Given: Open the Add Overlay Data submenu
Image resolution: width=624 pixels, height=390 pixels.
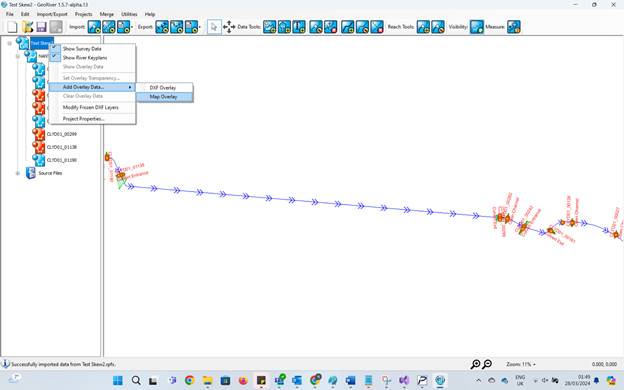Looking at the screenshot, I should pos(92,87).
